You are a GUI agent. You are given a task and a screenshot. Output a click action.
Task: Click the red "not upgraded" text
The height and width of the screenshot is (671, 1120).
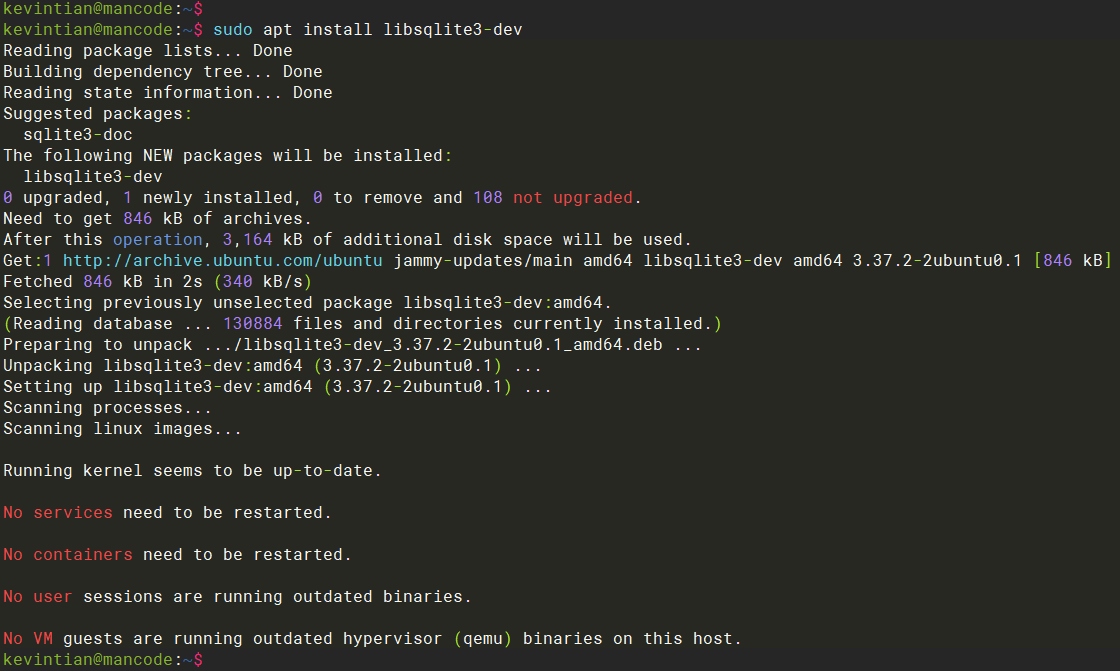tap(573, 197)
